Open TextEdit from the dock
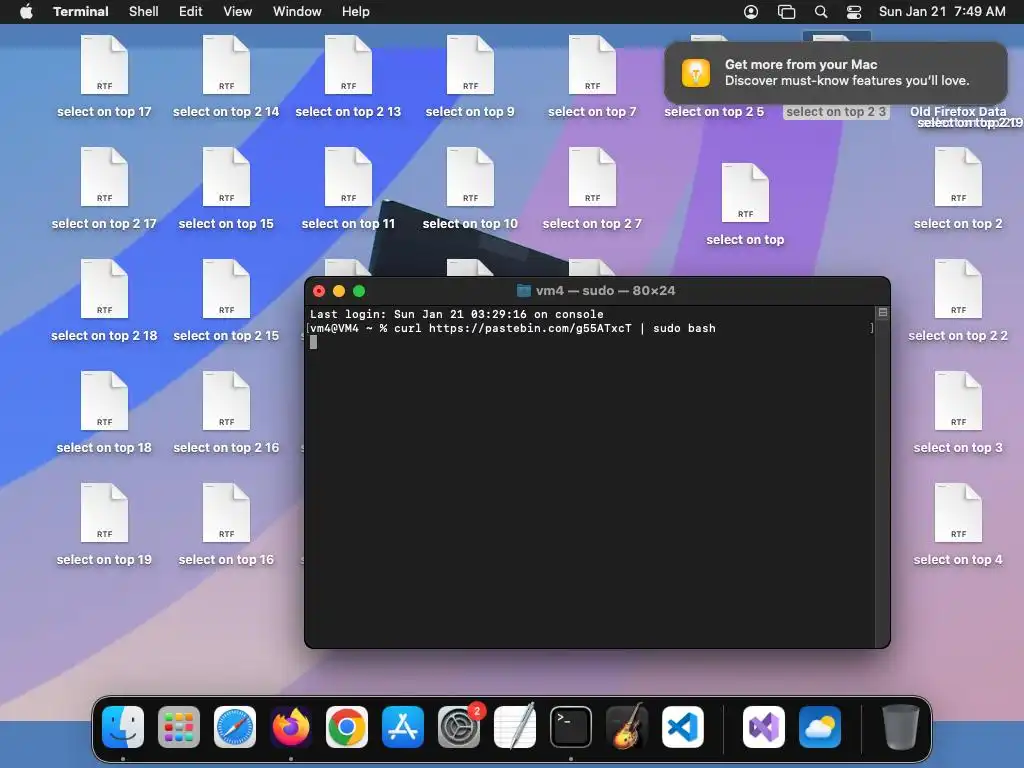Image resolution: width=1024 pixels, height=768 pixels. click(515, 727)
